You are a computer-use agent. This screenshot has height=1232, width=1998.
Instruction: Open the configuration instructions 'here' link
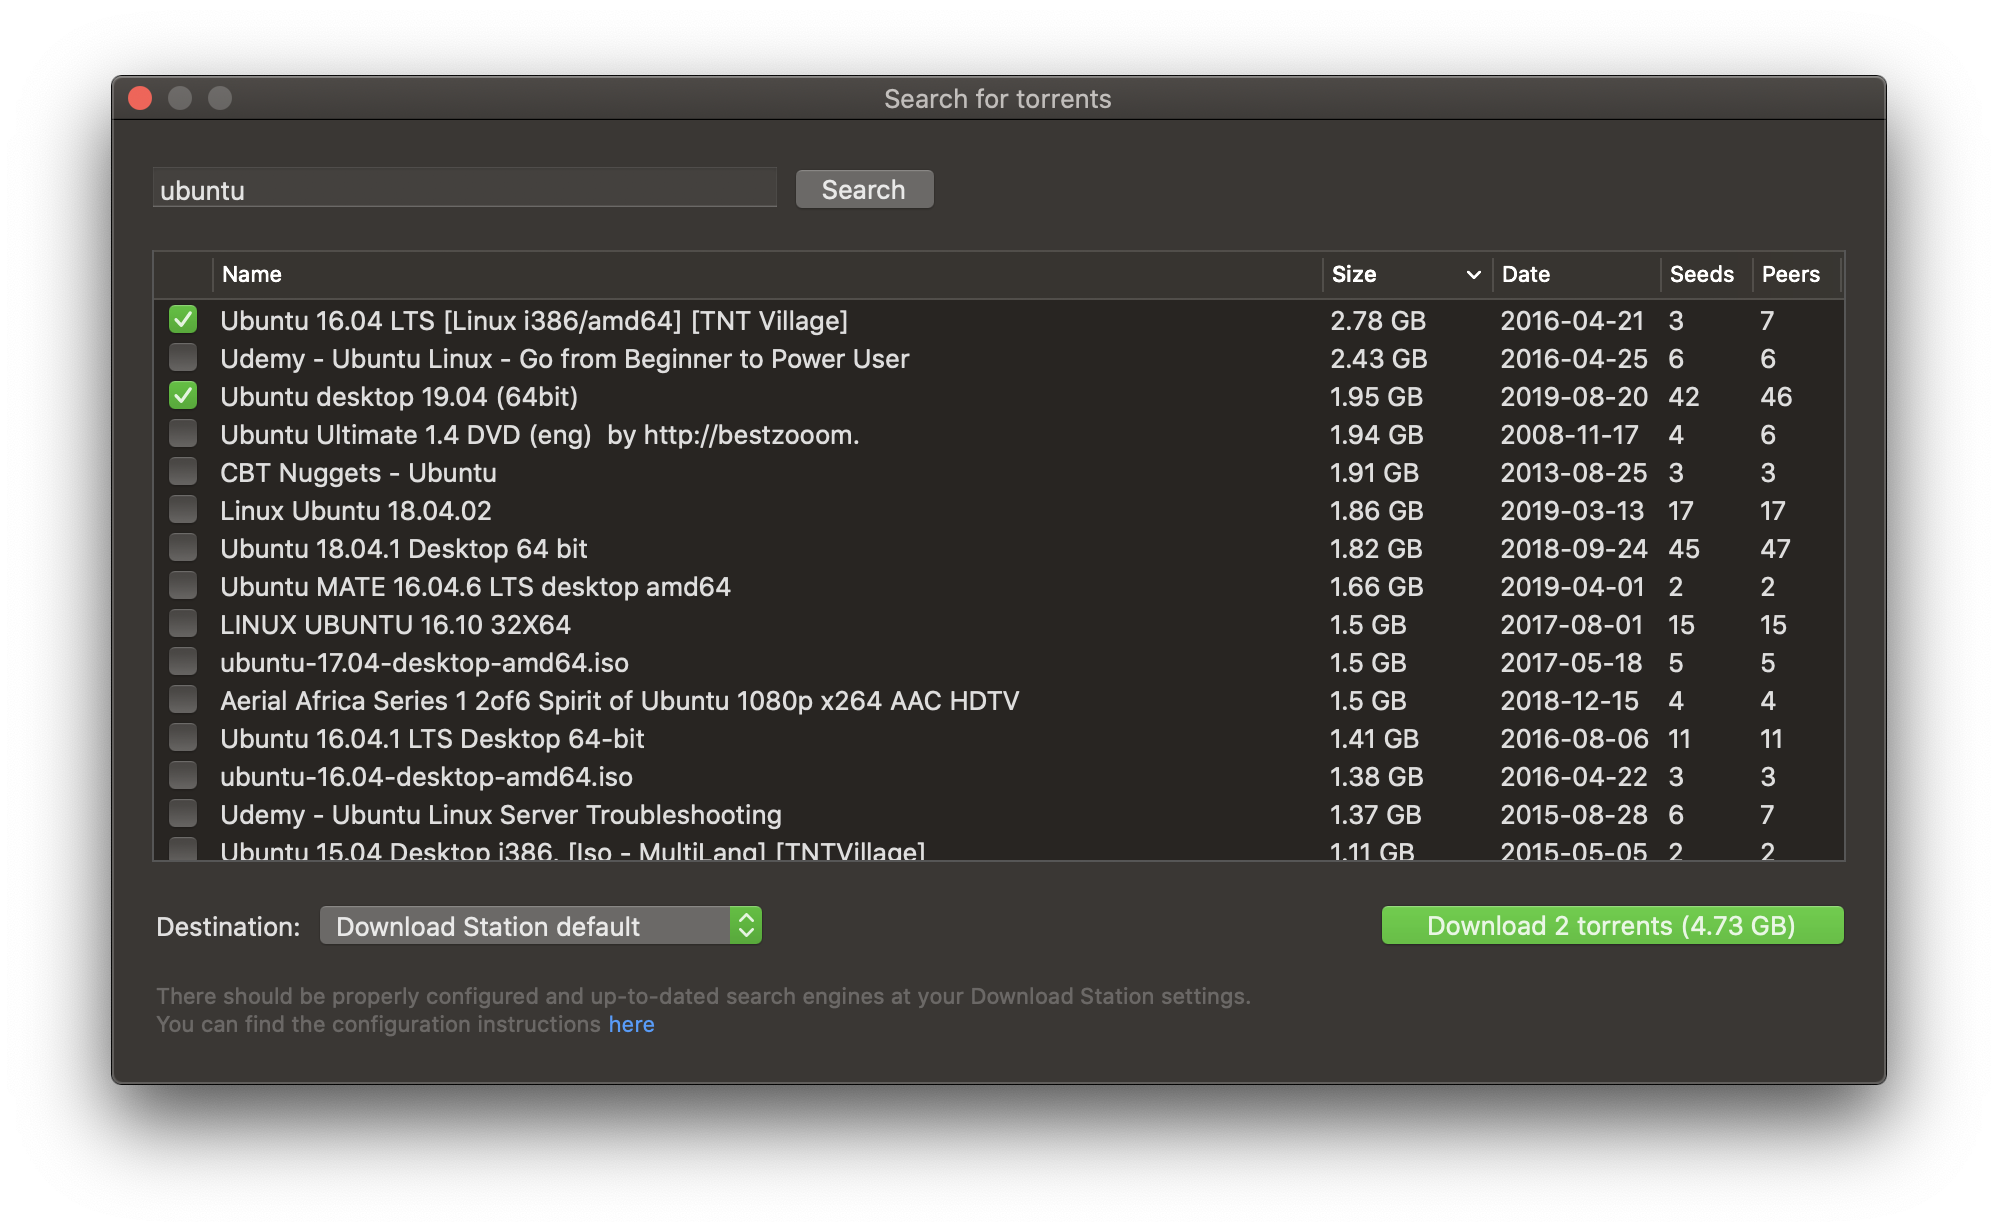pyautogui.click(x=631, y=1025)
